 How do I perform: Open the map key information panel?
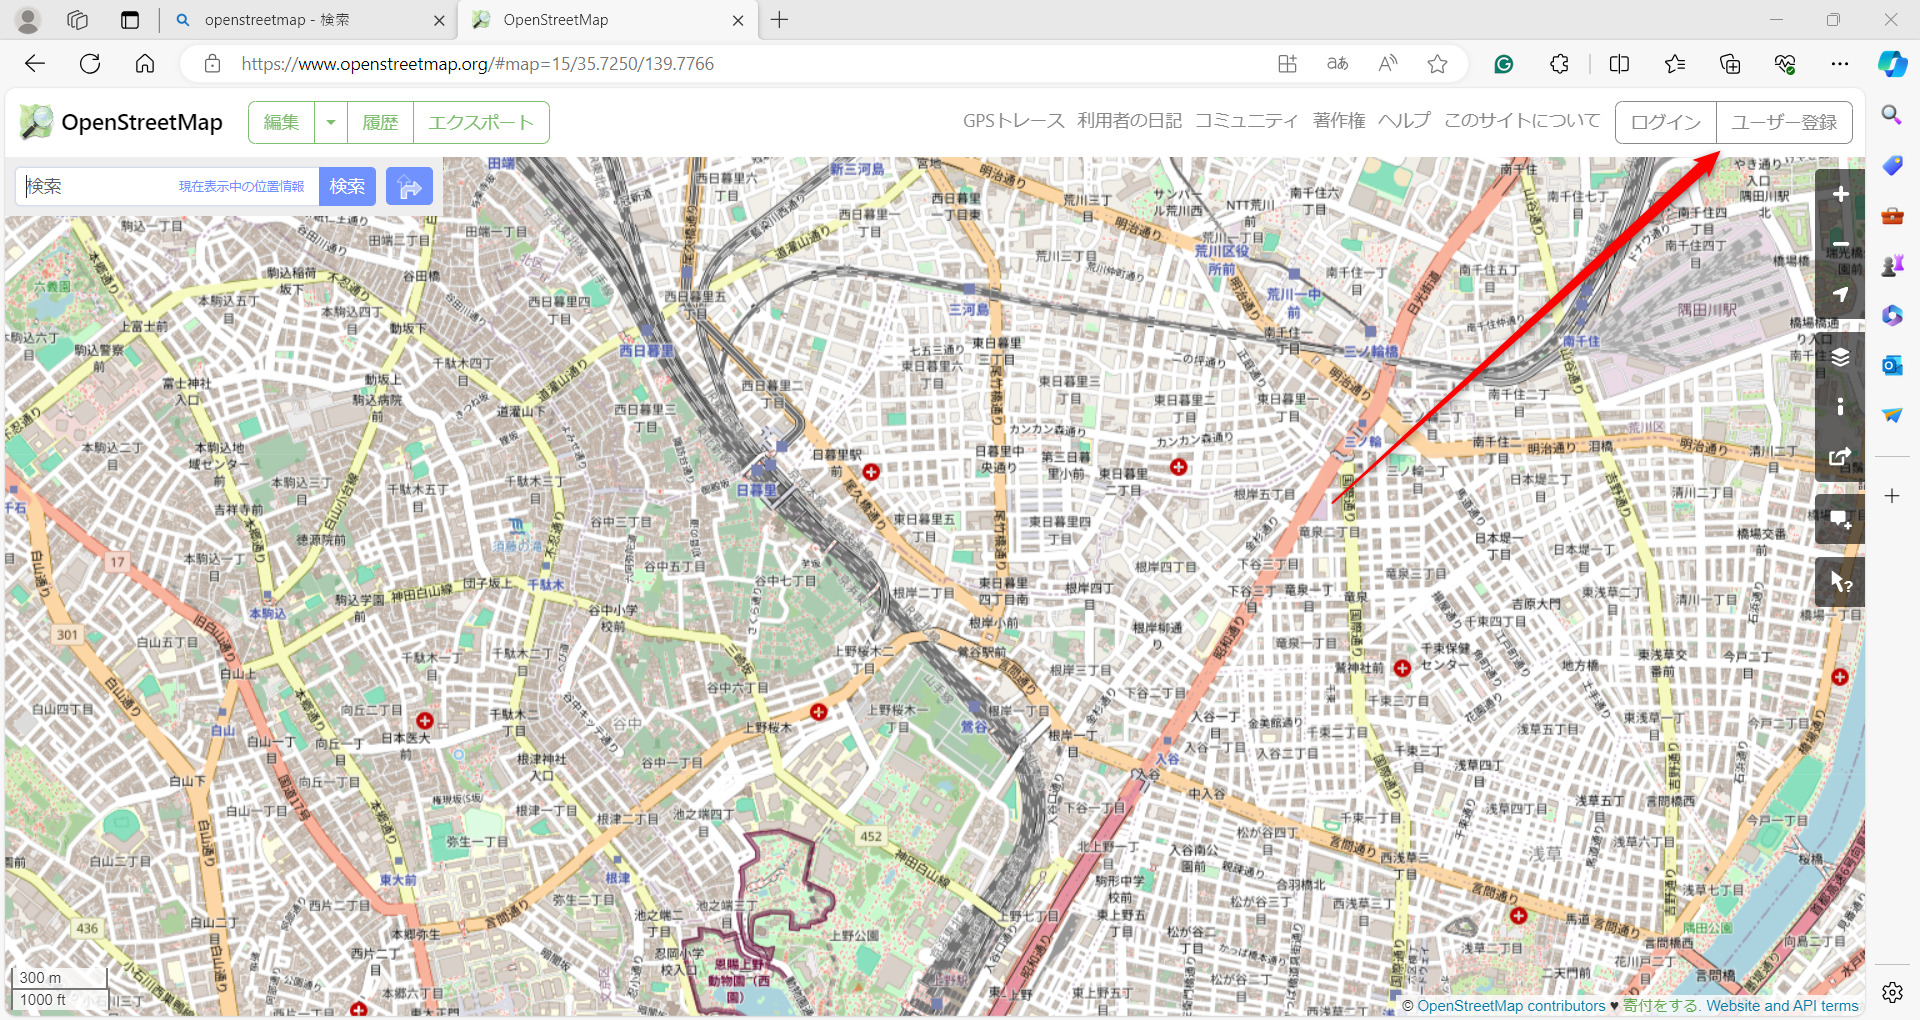1839,406
